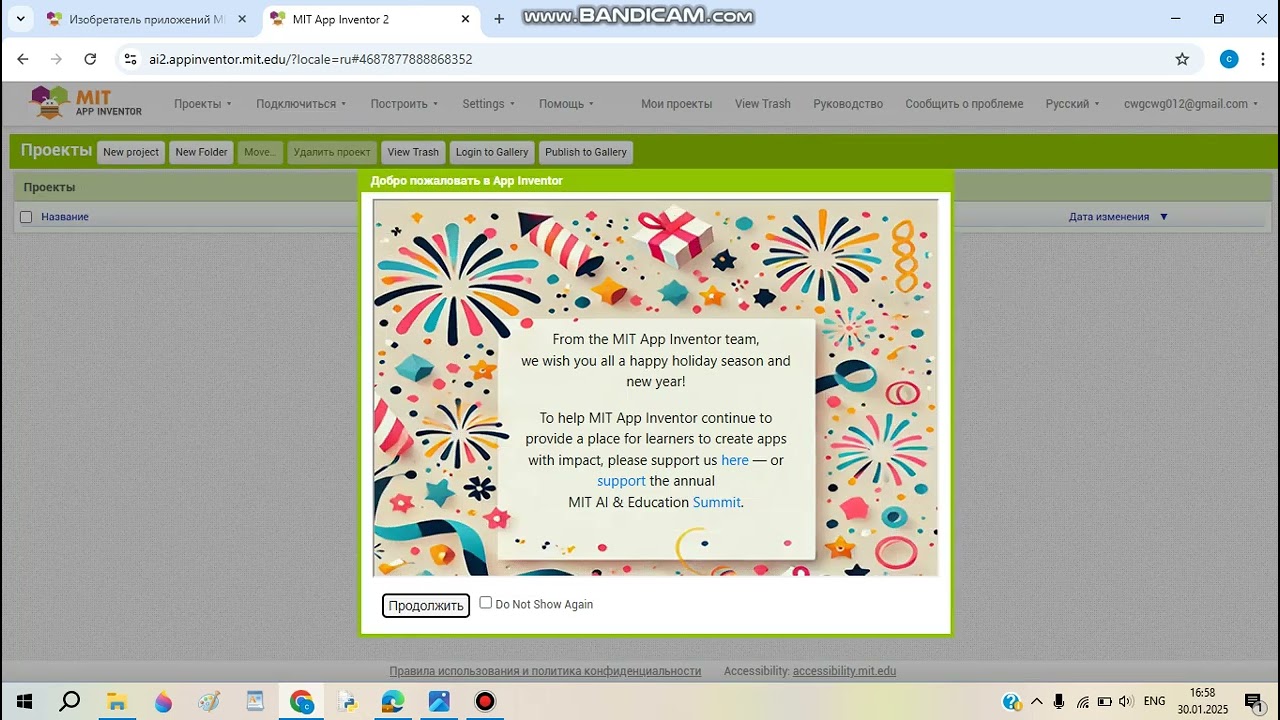Image resolution: width=1280 pixels, height=720 pixels.
Task: Click the Удалить проект button
Action: pyautogui.click(x=332, y=152)
